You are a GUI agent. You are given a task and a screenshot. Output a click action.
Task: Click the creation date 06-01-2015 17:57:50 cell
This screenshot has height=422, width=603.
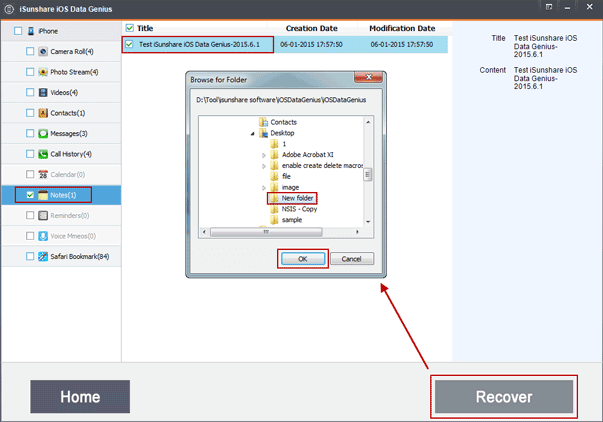311,44
